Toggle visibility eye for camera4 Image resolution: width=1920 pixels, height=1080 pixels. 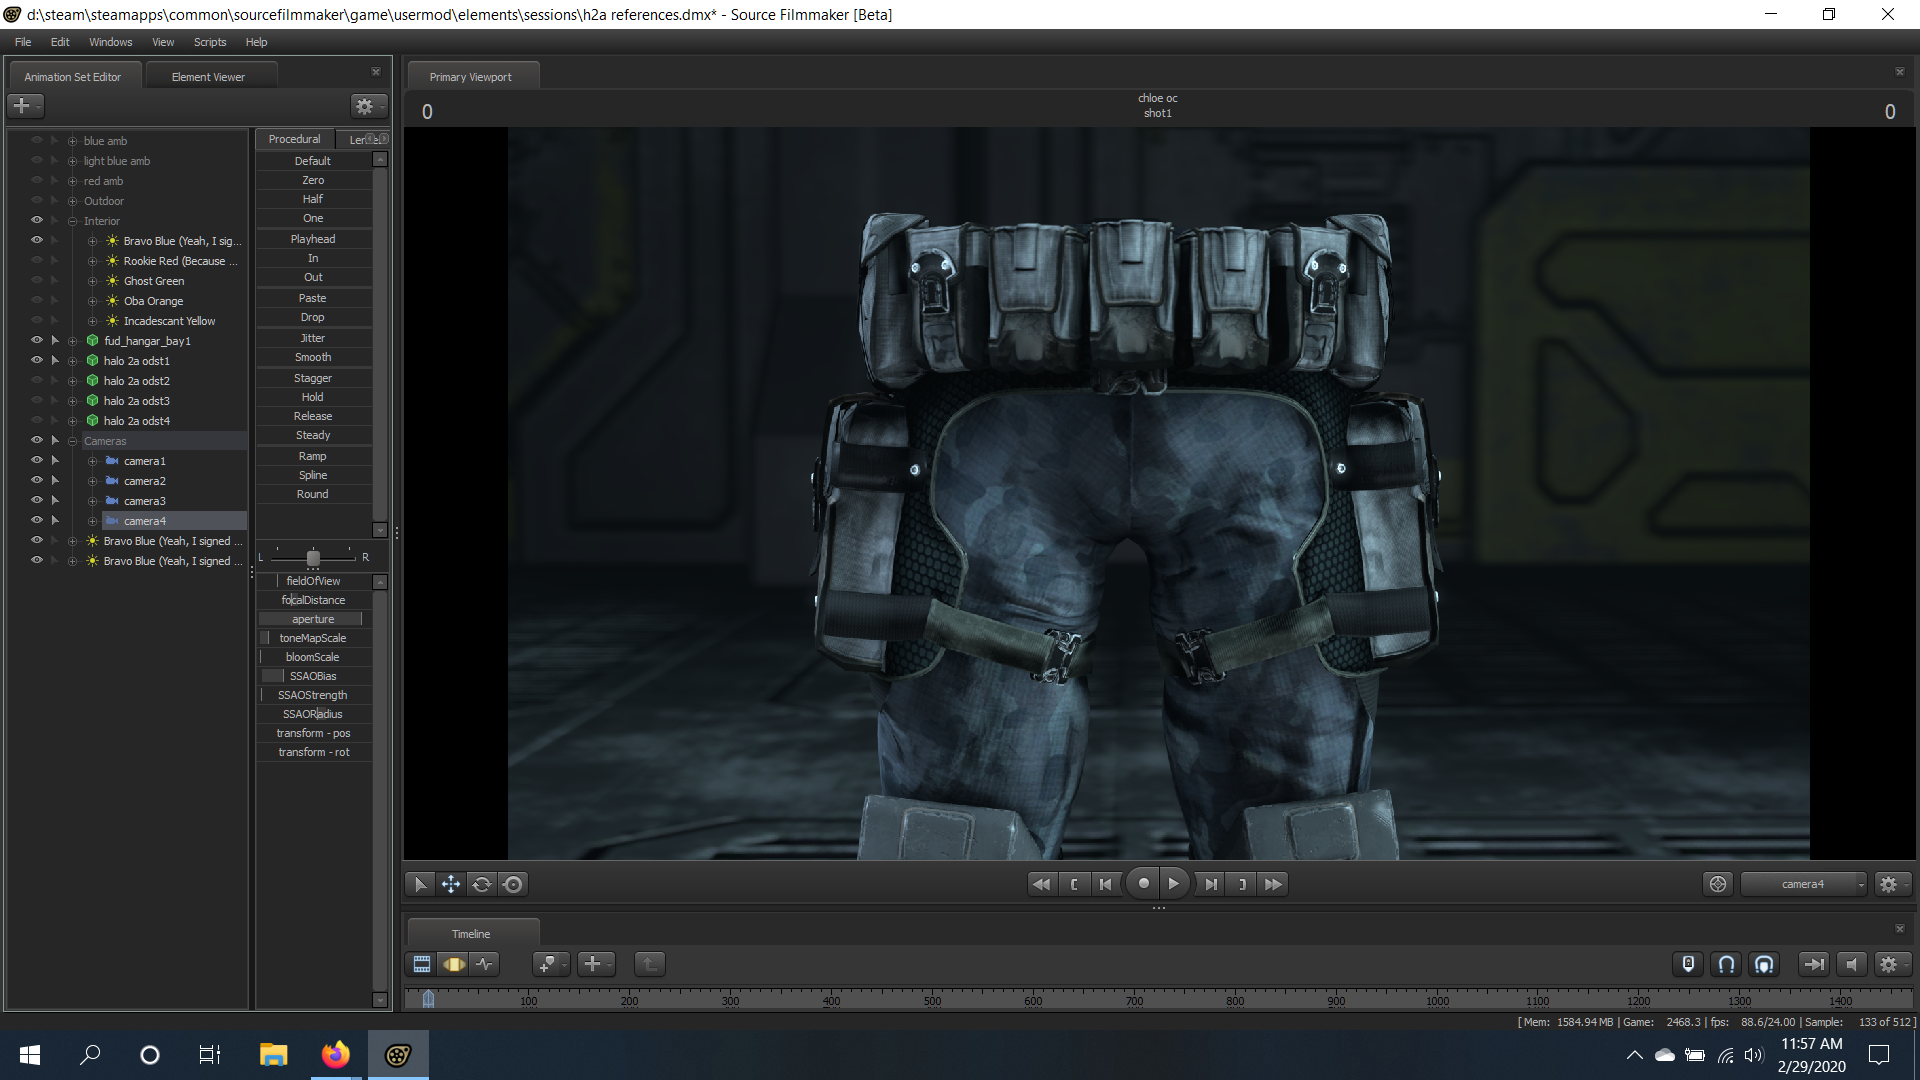(37, 520)
